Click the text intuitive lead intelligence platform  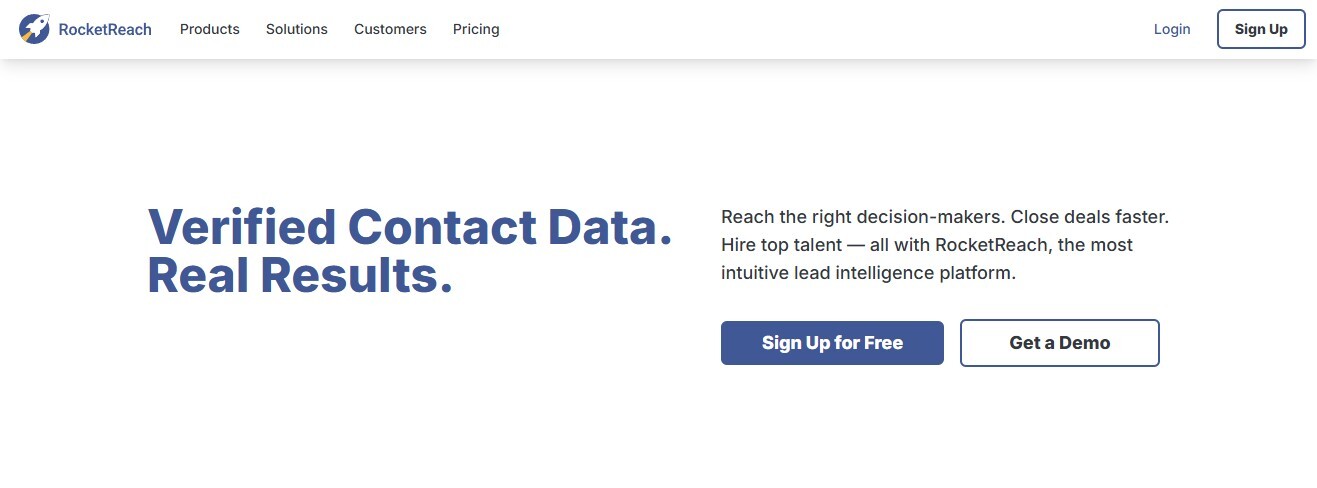[x=868, y=273]
